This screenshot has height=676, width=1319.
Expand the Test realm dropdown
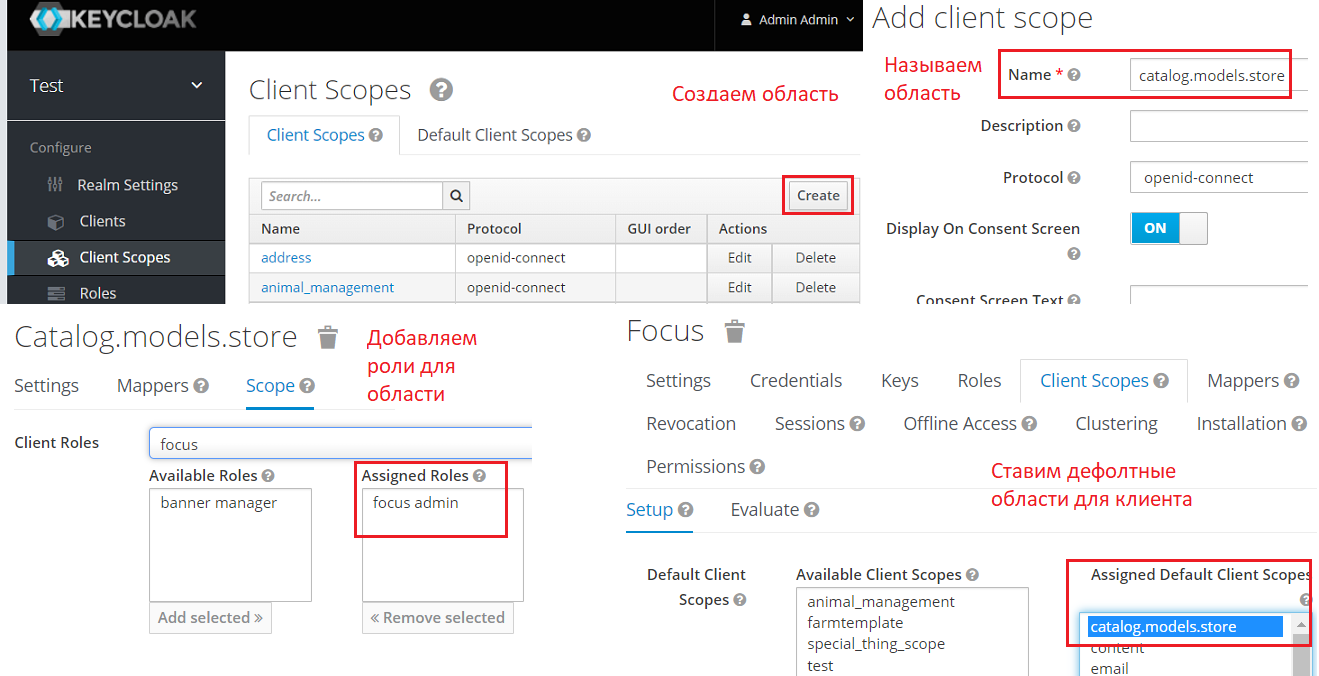click(x=196, y=86)
